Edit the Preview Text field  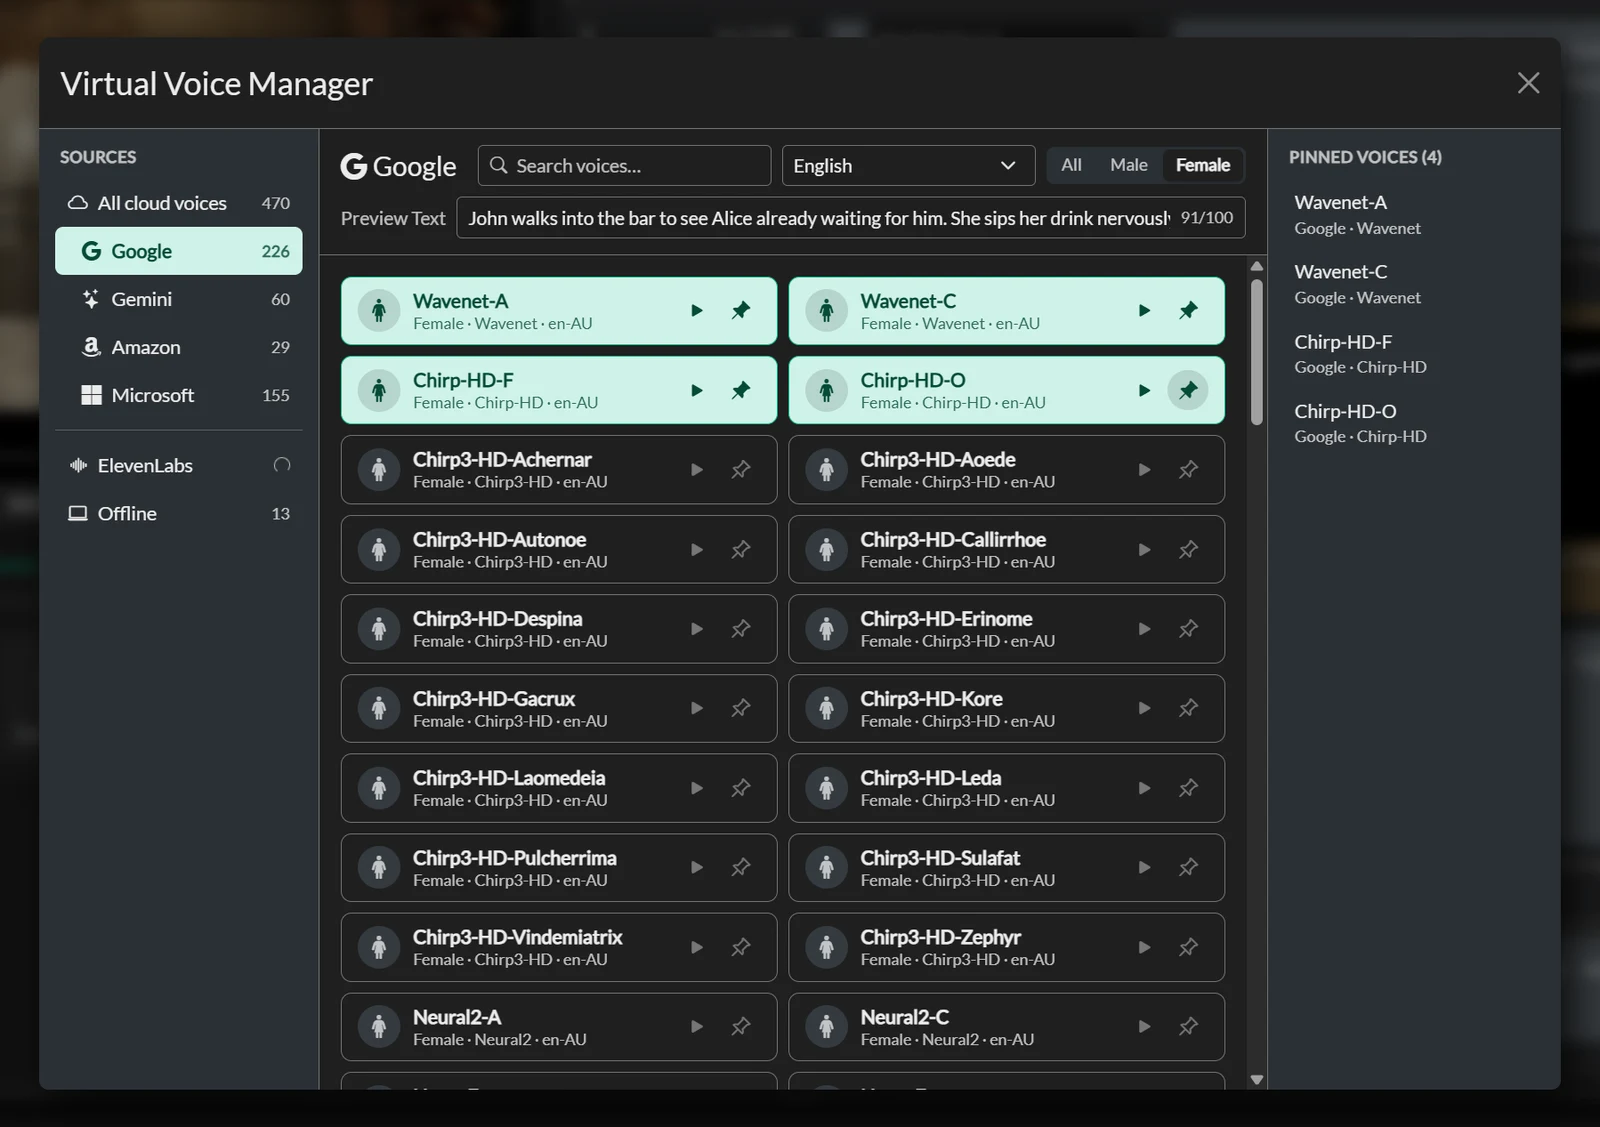(851, 218)
